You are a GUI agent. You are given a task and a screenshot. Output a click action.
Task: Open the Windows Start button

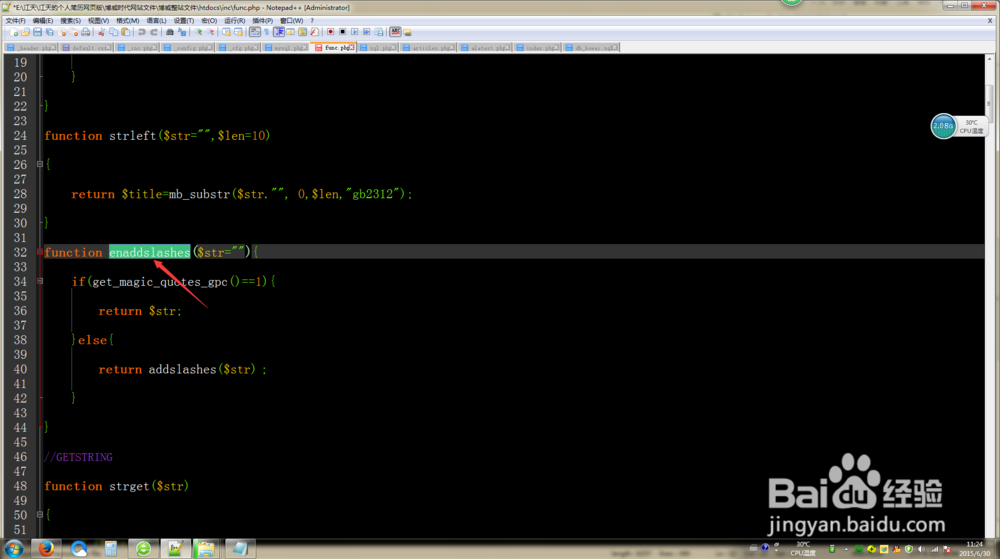pyautogui.click(x=13, y=549)
